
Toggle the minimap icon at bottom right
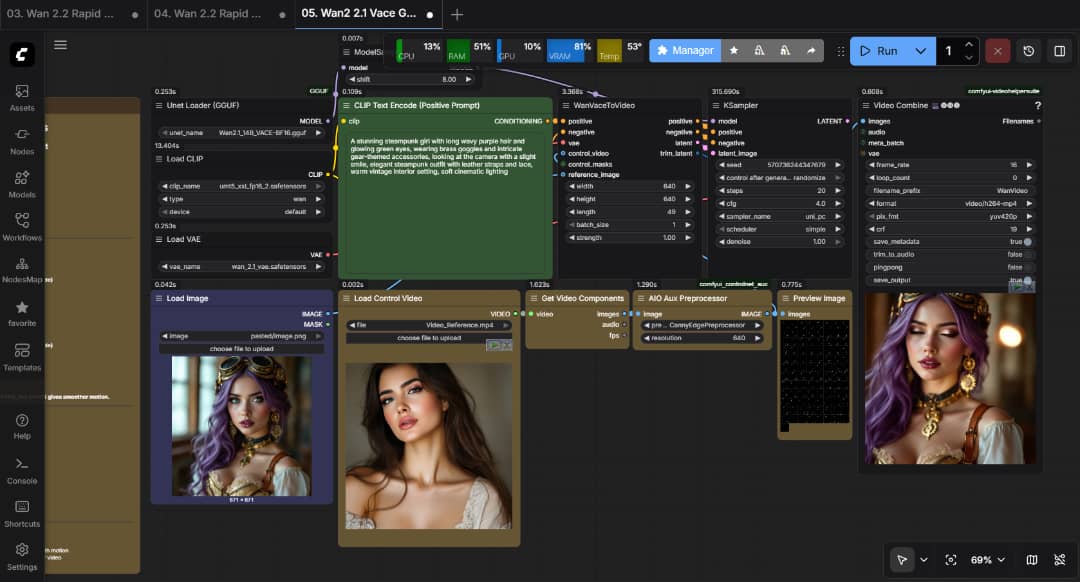point(1031,560)
